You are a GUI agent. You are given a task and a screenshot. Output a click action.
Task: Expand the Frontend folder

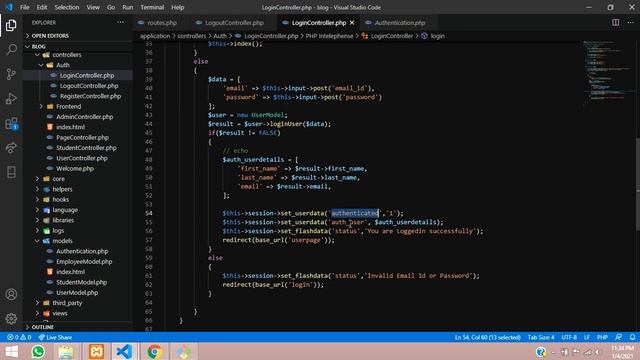click(68, 107)
